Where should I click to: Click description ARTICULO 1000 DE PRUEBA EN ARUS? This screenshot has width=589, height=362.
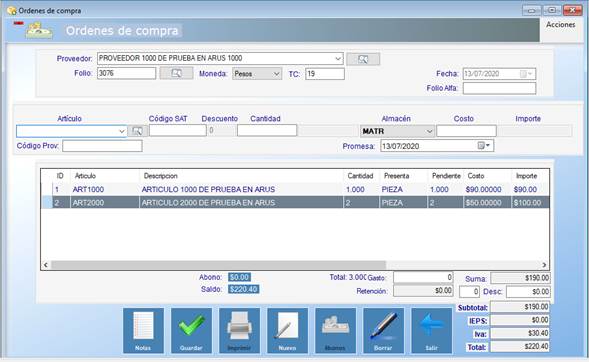click(208, 189)
